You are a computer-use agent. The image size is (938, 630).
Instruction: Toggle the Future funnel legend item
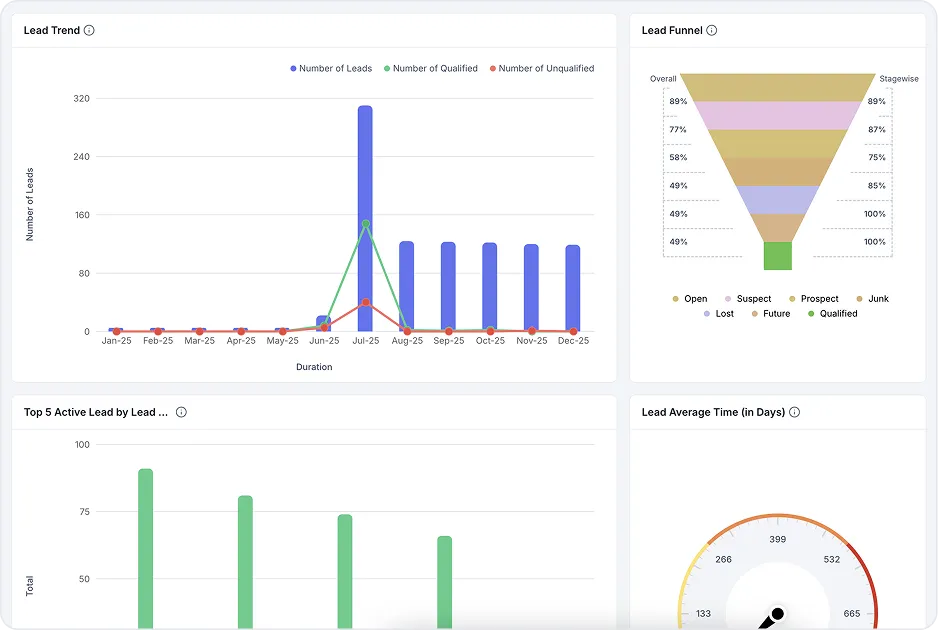[x=771, y=314]
